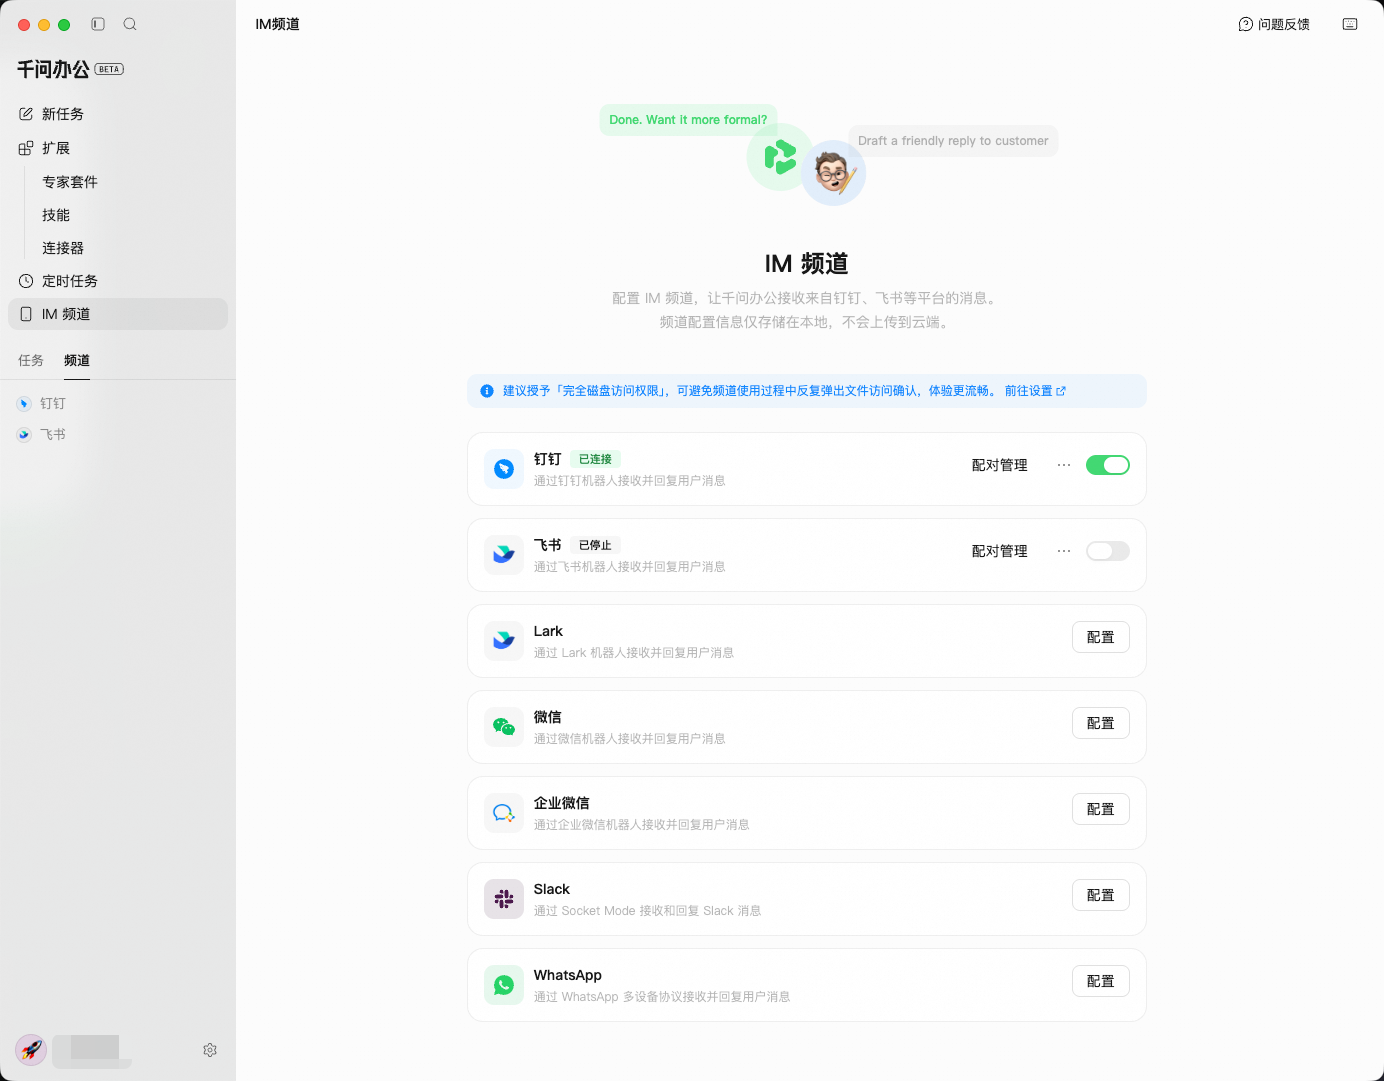Follow the 前往设置 link
Viewport: 1384px width, 1081px height.
point(1035,391)
